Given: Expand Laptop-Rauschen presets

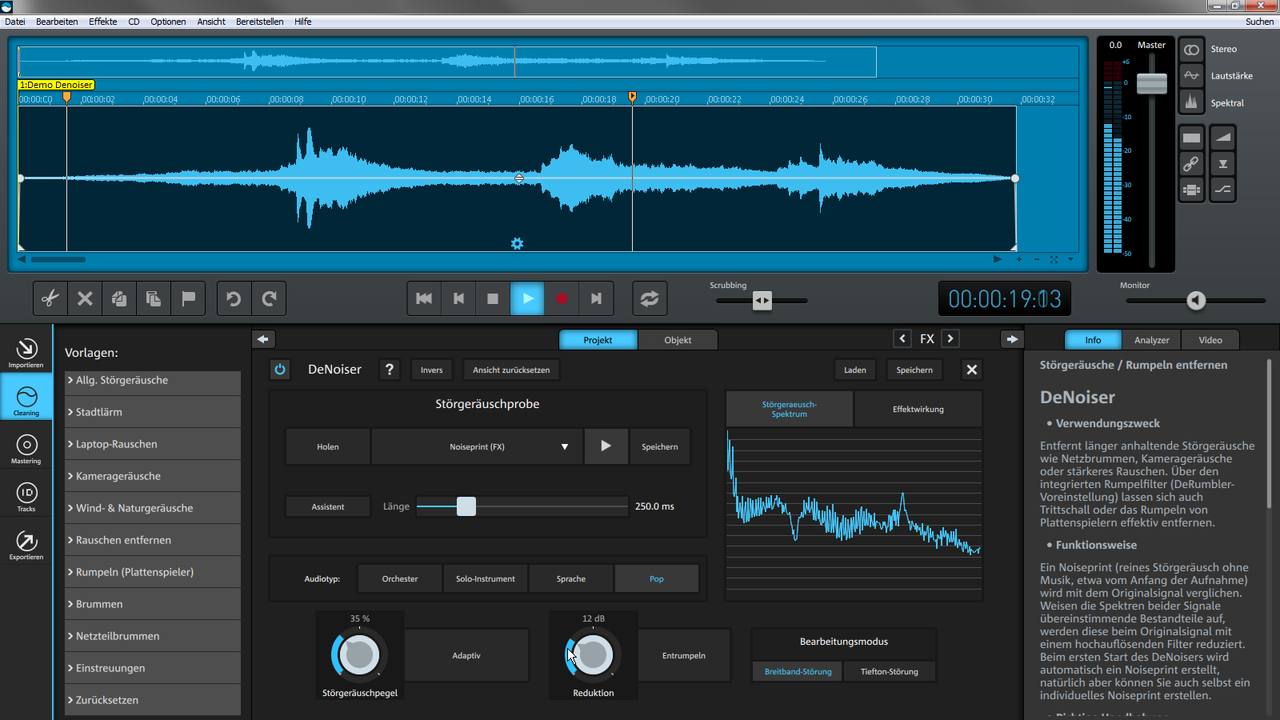Looking at the screenshot, I should coord(153,444).
